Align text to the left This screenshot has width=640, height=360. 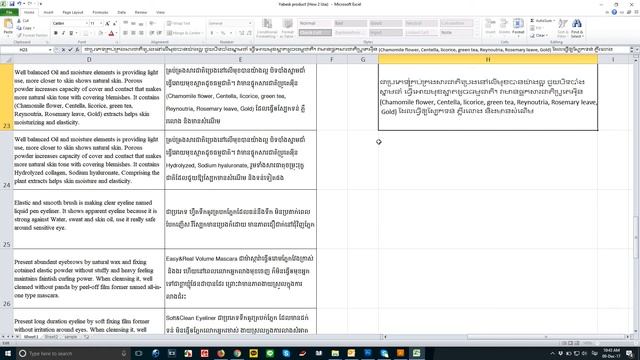pos(126,33)
